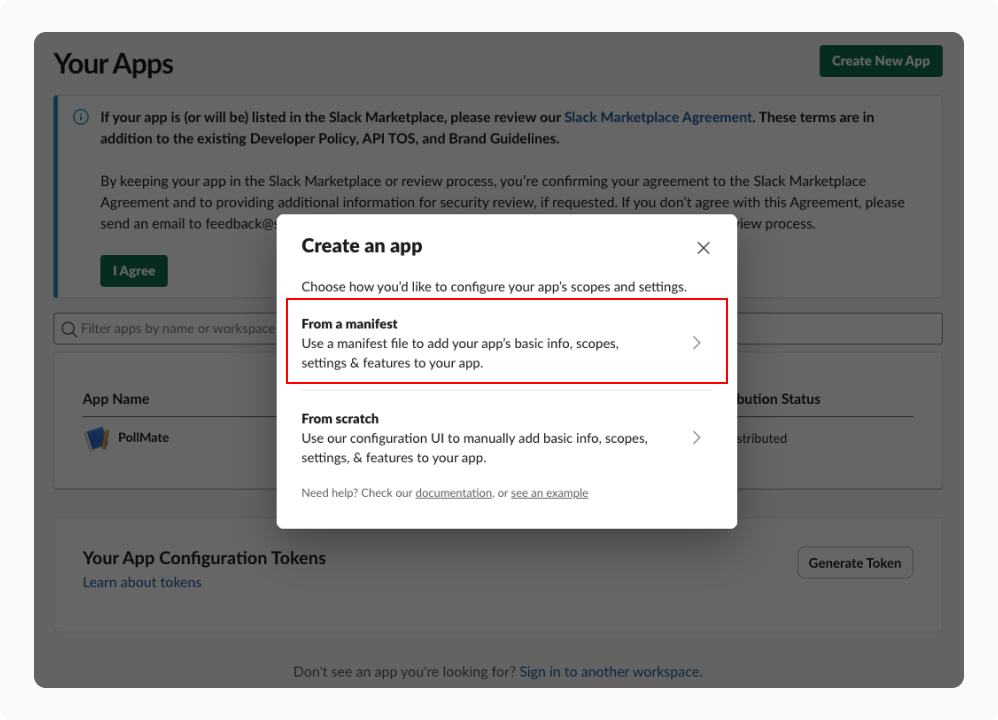Click the I Agree button
This screenshot has width=998, height=720.
pos(134,271)
